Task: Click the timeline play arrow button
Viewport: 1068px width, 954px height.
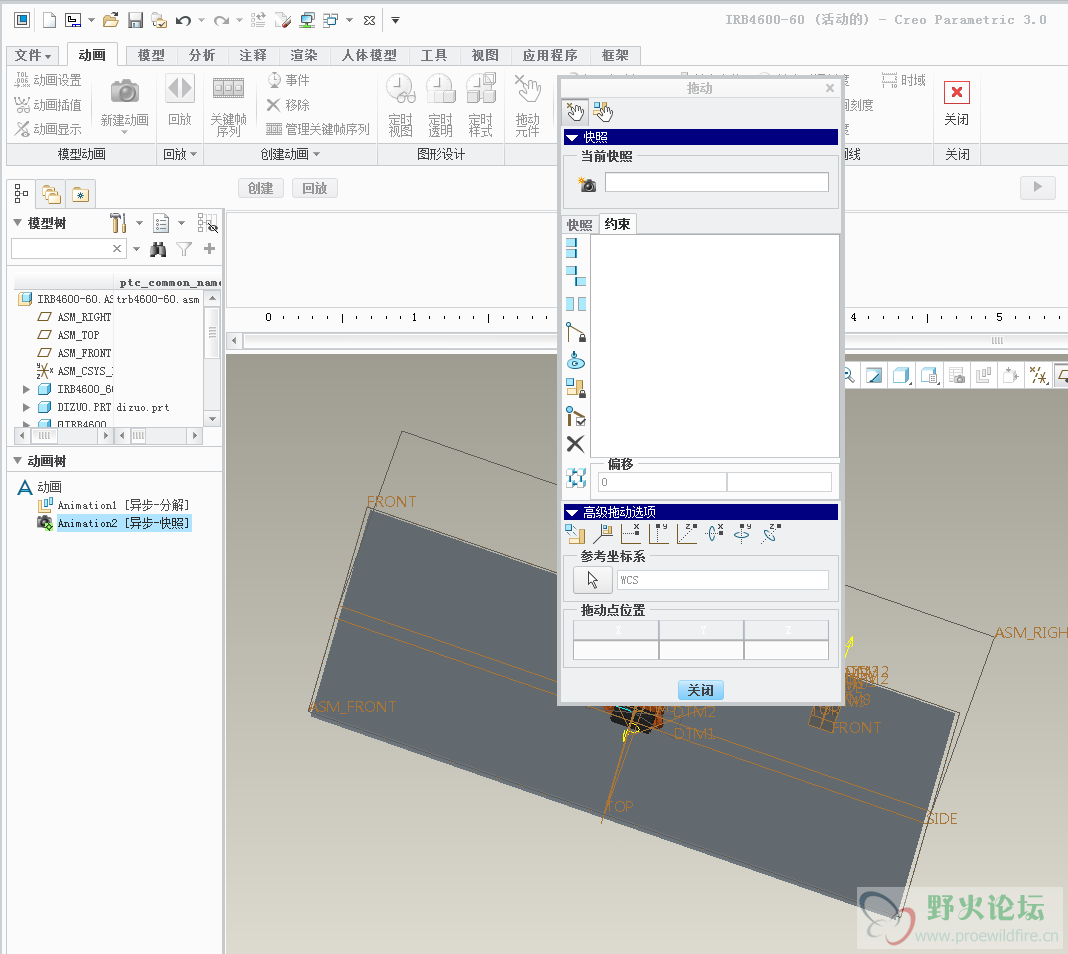Action: coord(1037,187)
